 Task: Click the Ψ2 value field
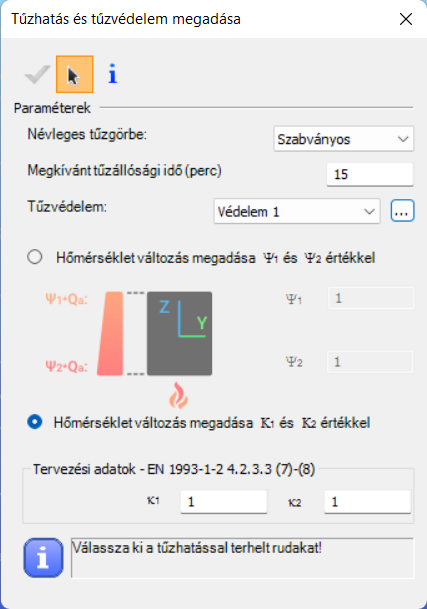tap(370, 362)
